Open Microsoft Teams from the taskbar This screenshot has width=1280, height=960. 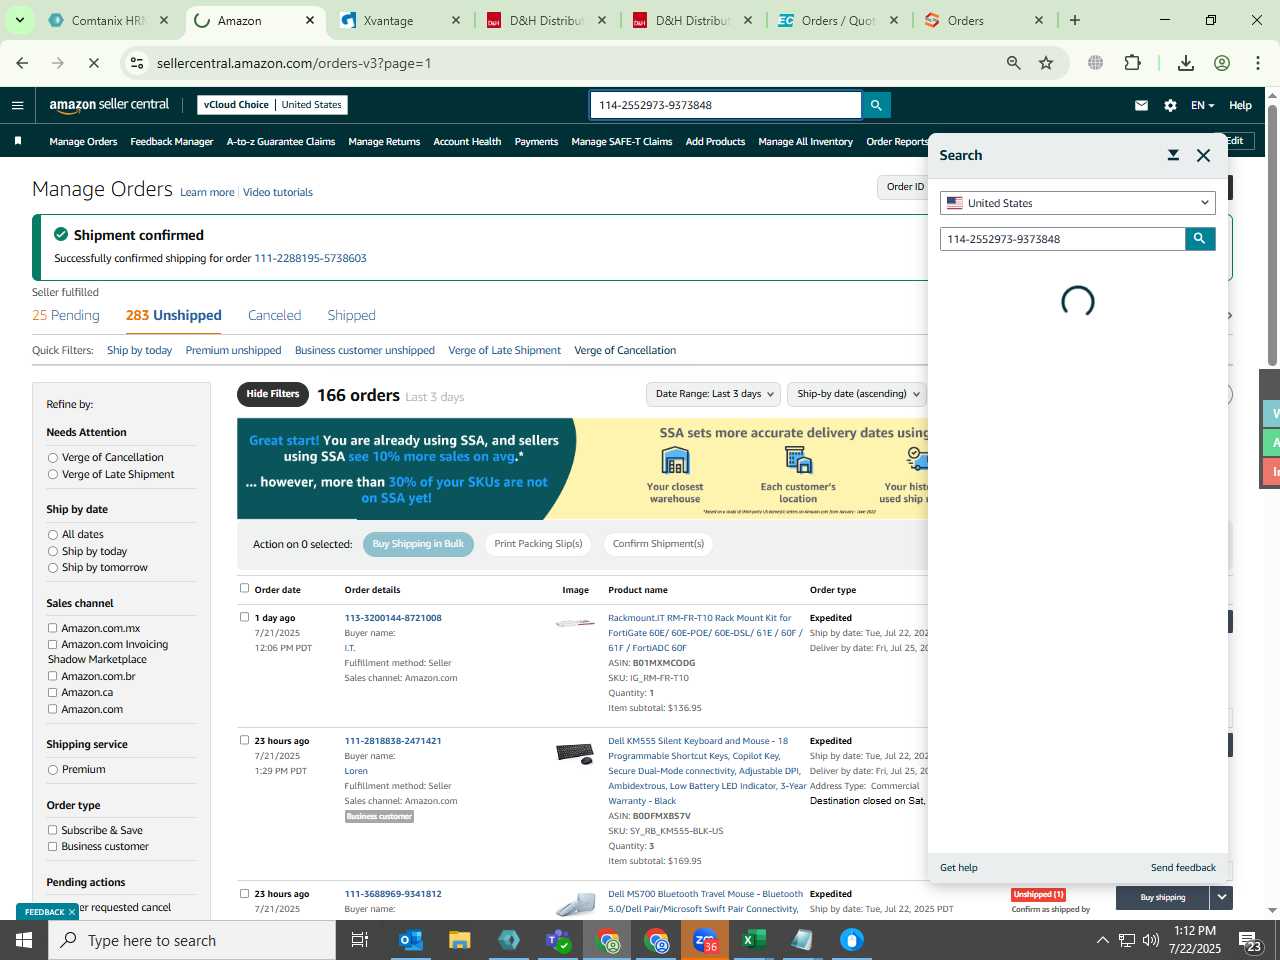[557, 940]
